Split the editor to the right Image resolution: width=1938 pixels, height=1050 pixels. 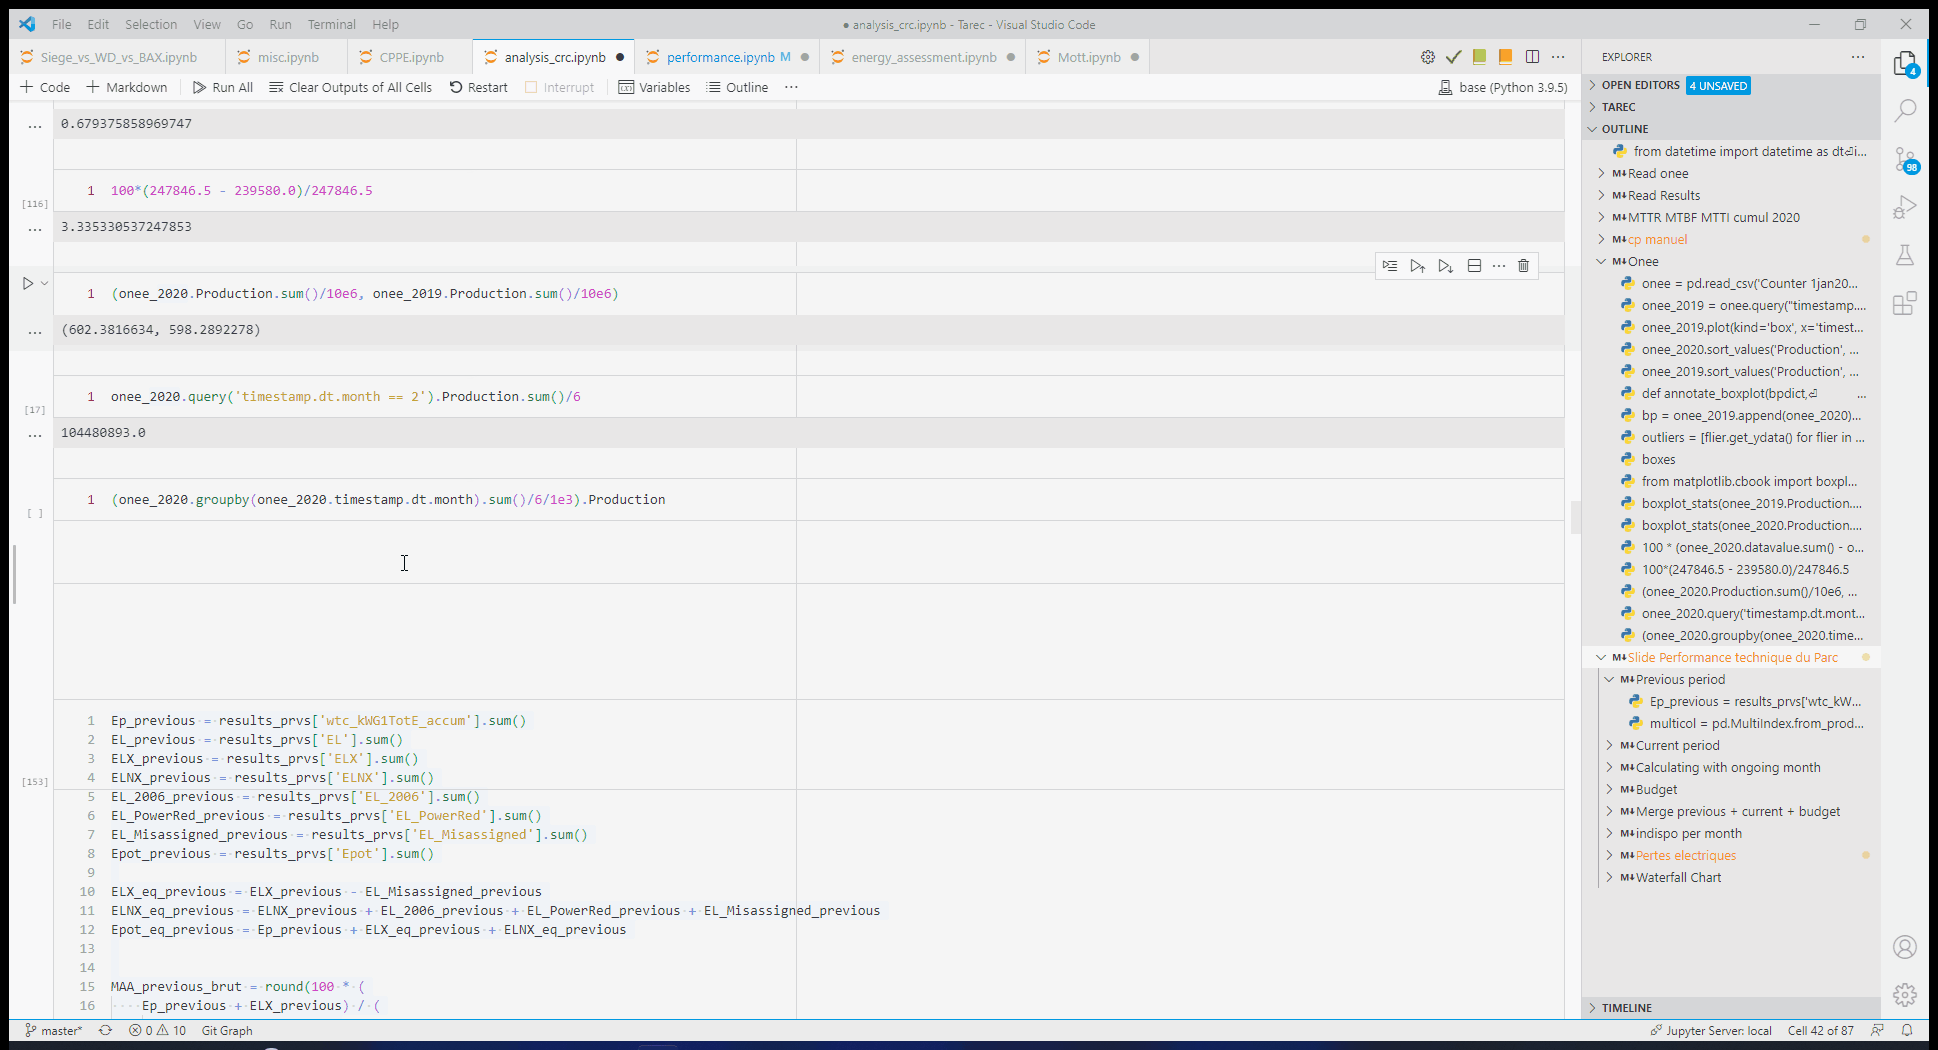click(1532, 57)
